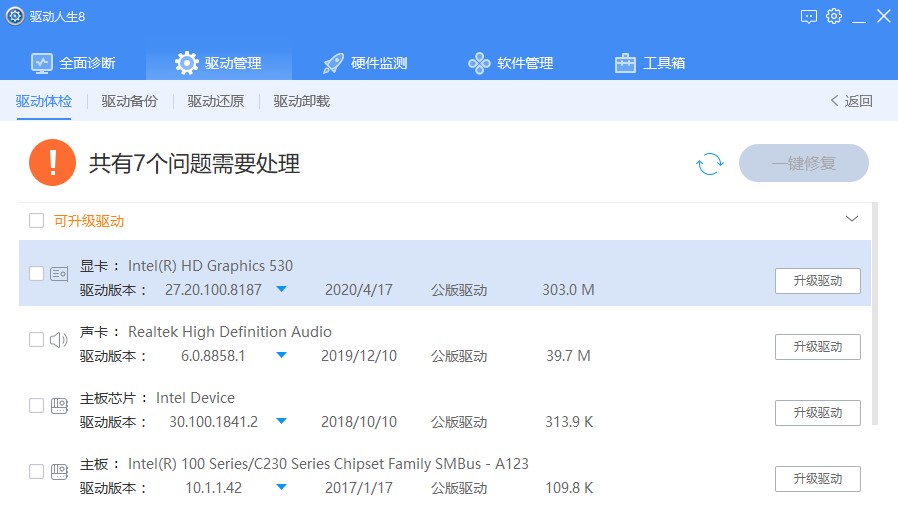Screen dimensions: 898x519
Task: Open the settings gear icon
Action: (834, 16)
